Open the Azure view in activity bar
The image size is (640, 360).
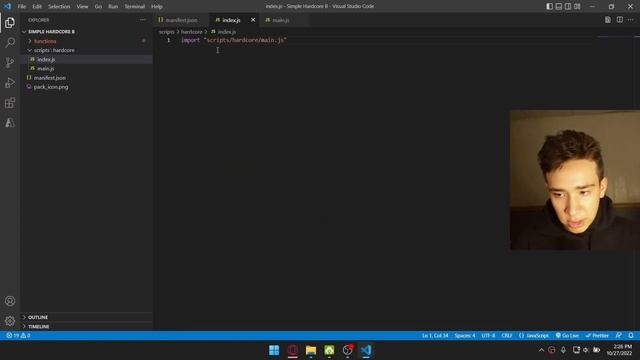[x=10, y=122]
